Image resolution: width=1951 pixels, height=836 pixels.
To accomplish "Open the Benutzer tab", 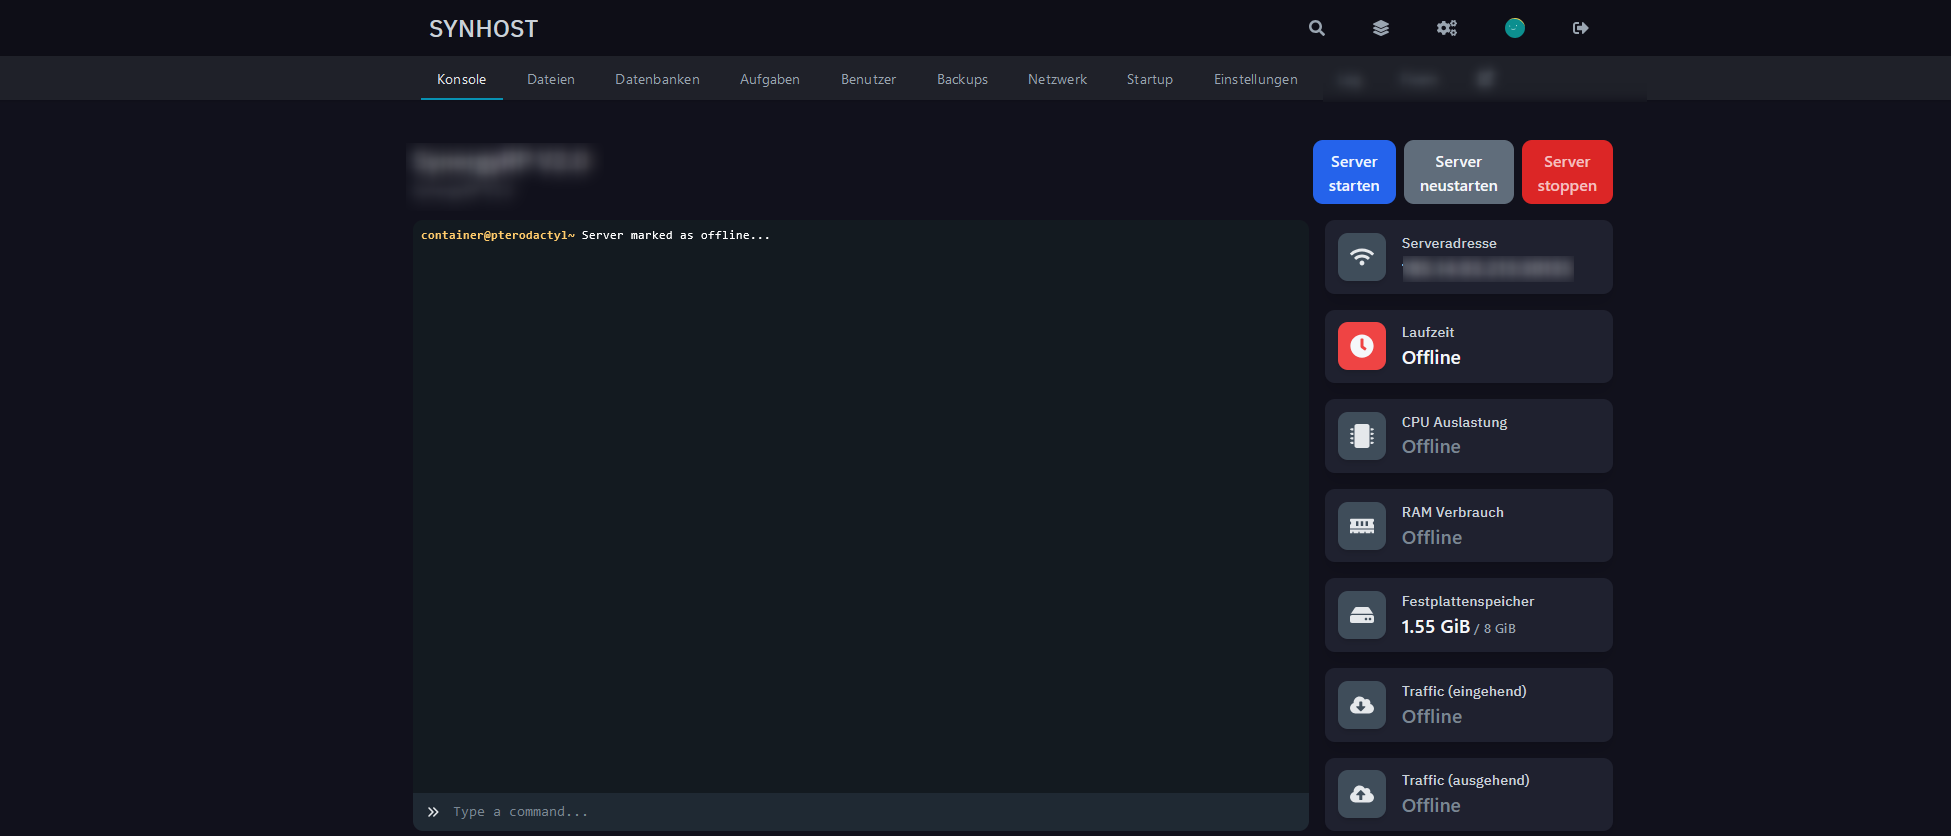I will pyautogui.click(x=868, y=79).
